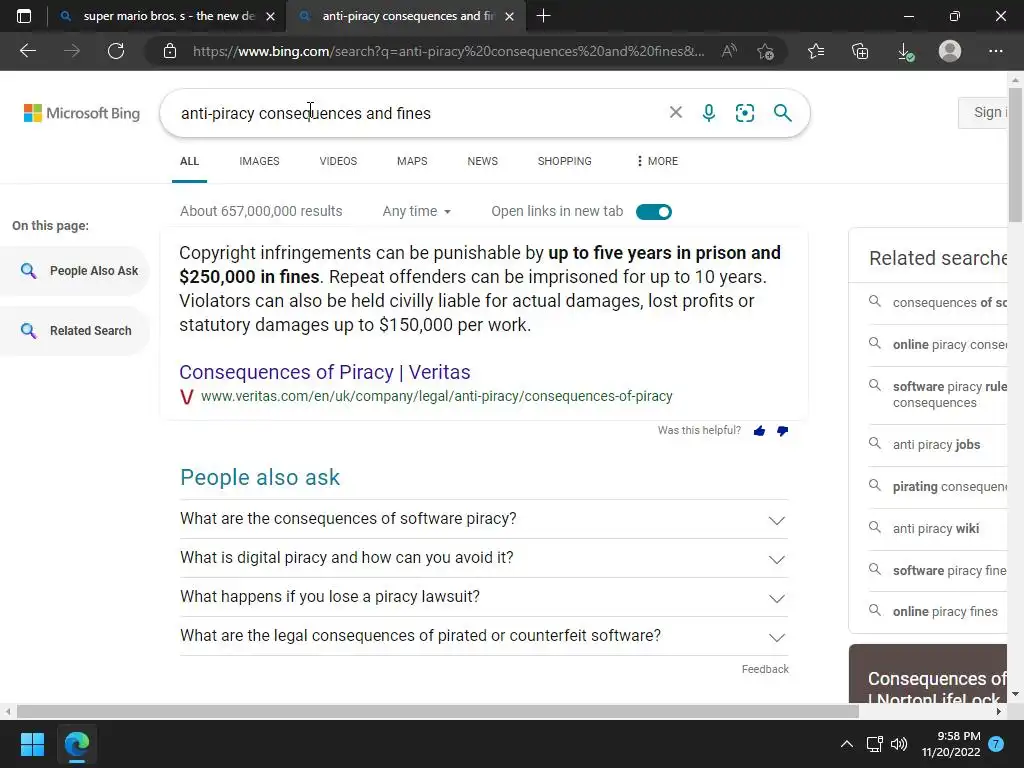
Task: Search related 'software piracy rules consequences'
Action: [x=950, y=394]
